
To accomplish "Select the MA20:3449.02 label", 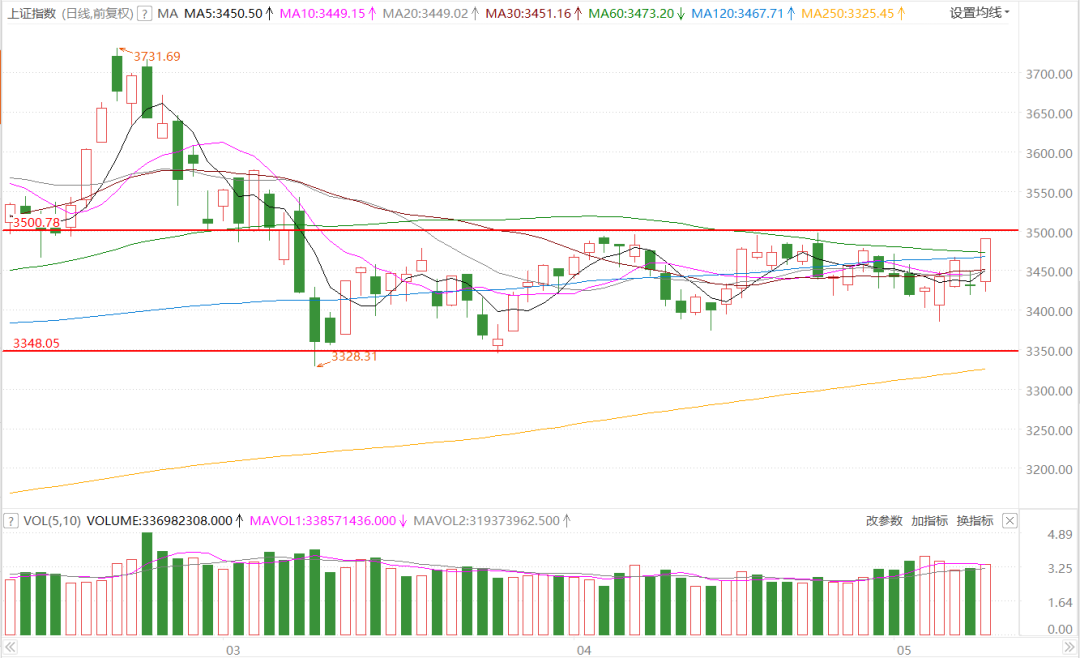I will click(430, 13).
